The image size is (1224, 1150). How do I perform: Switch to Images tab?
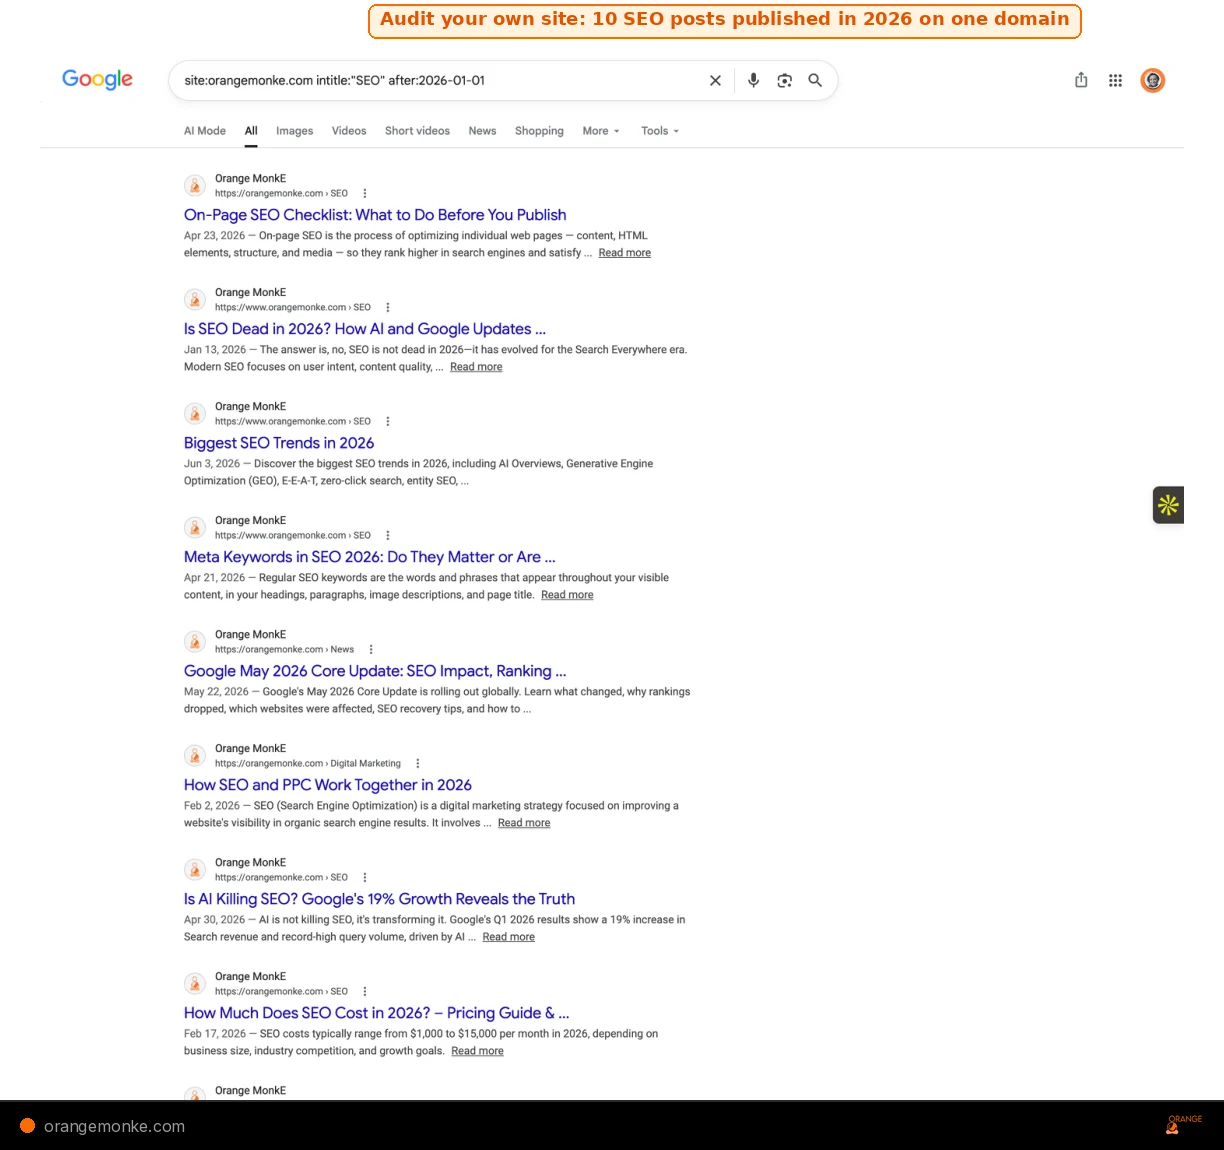(x=294, y=131)
